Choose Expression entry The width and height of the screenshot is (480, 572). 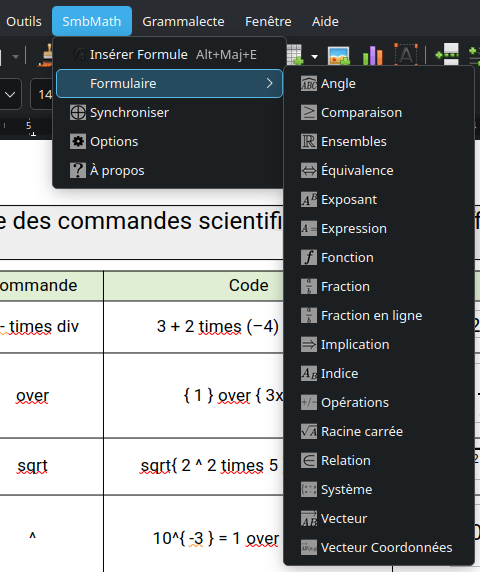(379, 228)
